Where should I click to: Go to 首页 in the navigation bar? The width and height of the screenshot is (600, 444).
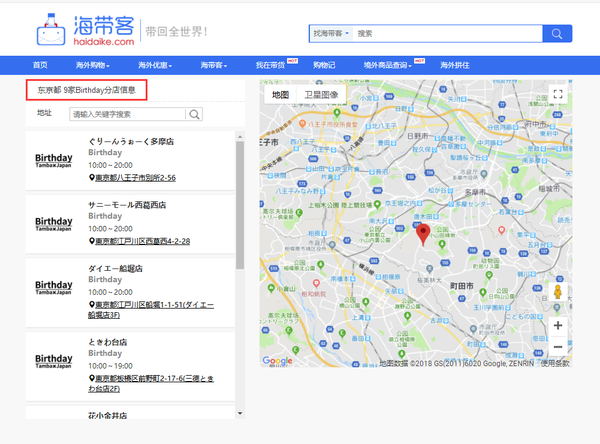click(x=40, y=65)
